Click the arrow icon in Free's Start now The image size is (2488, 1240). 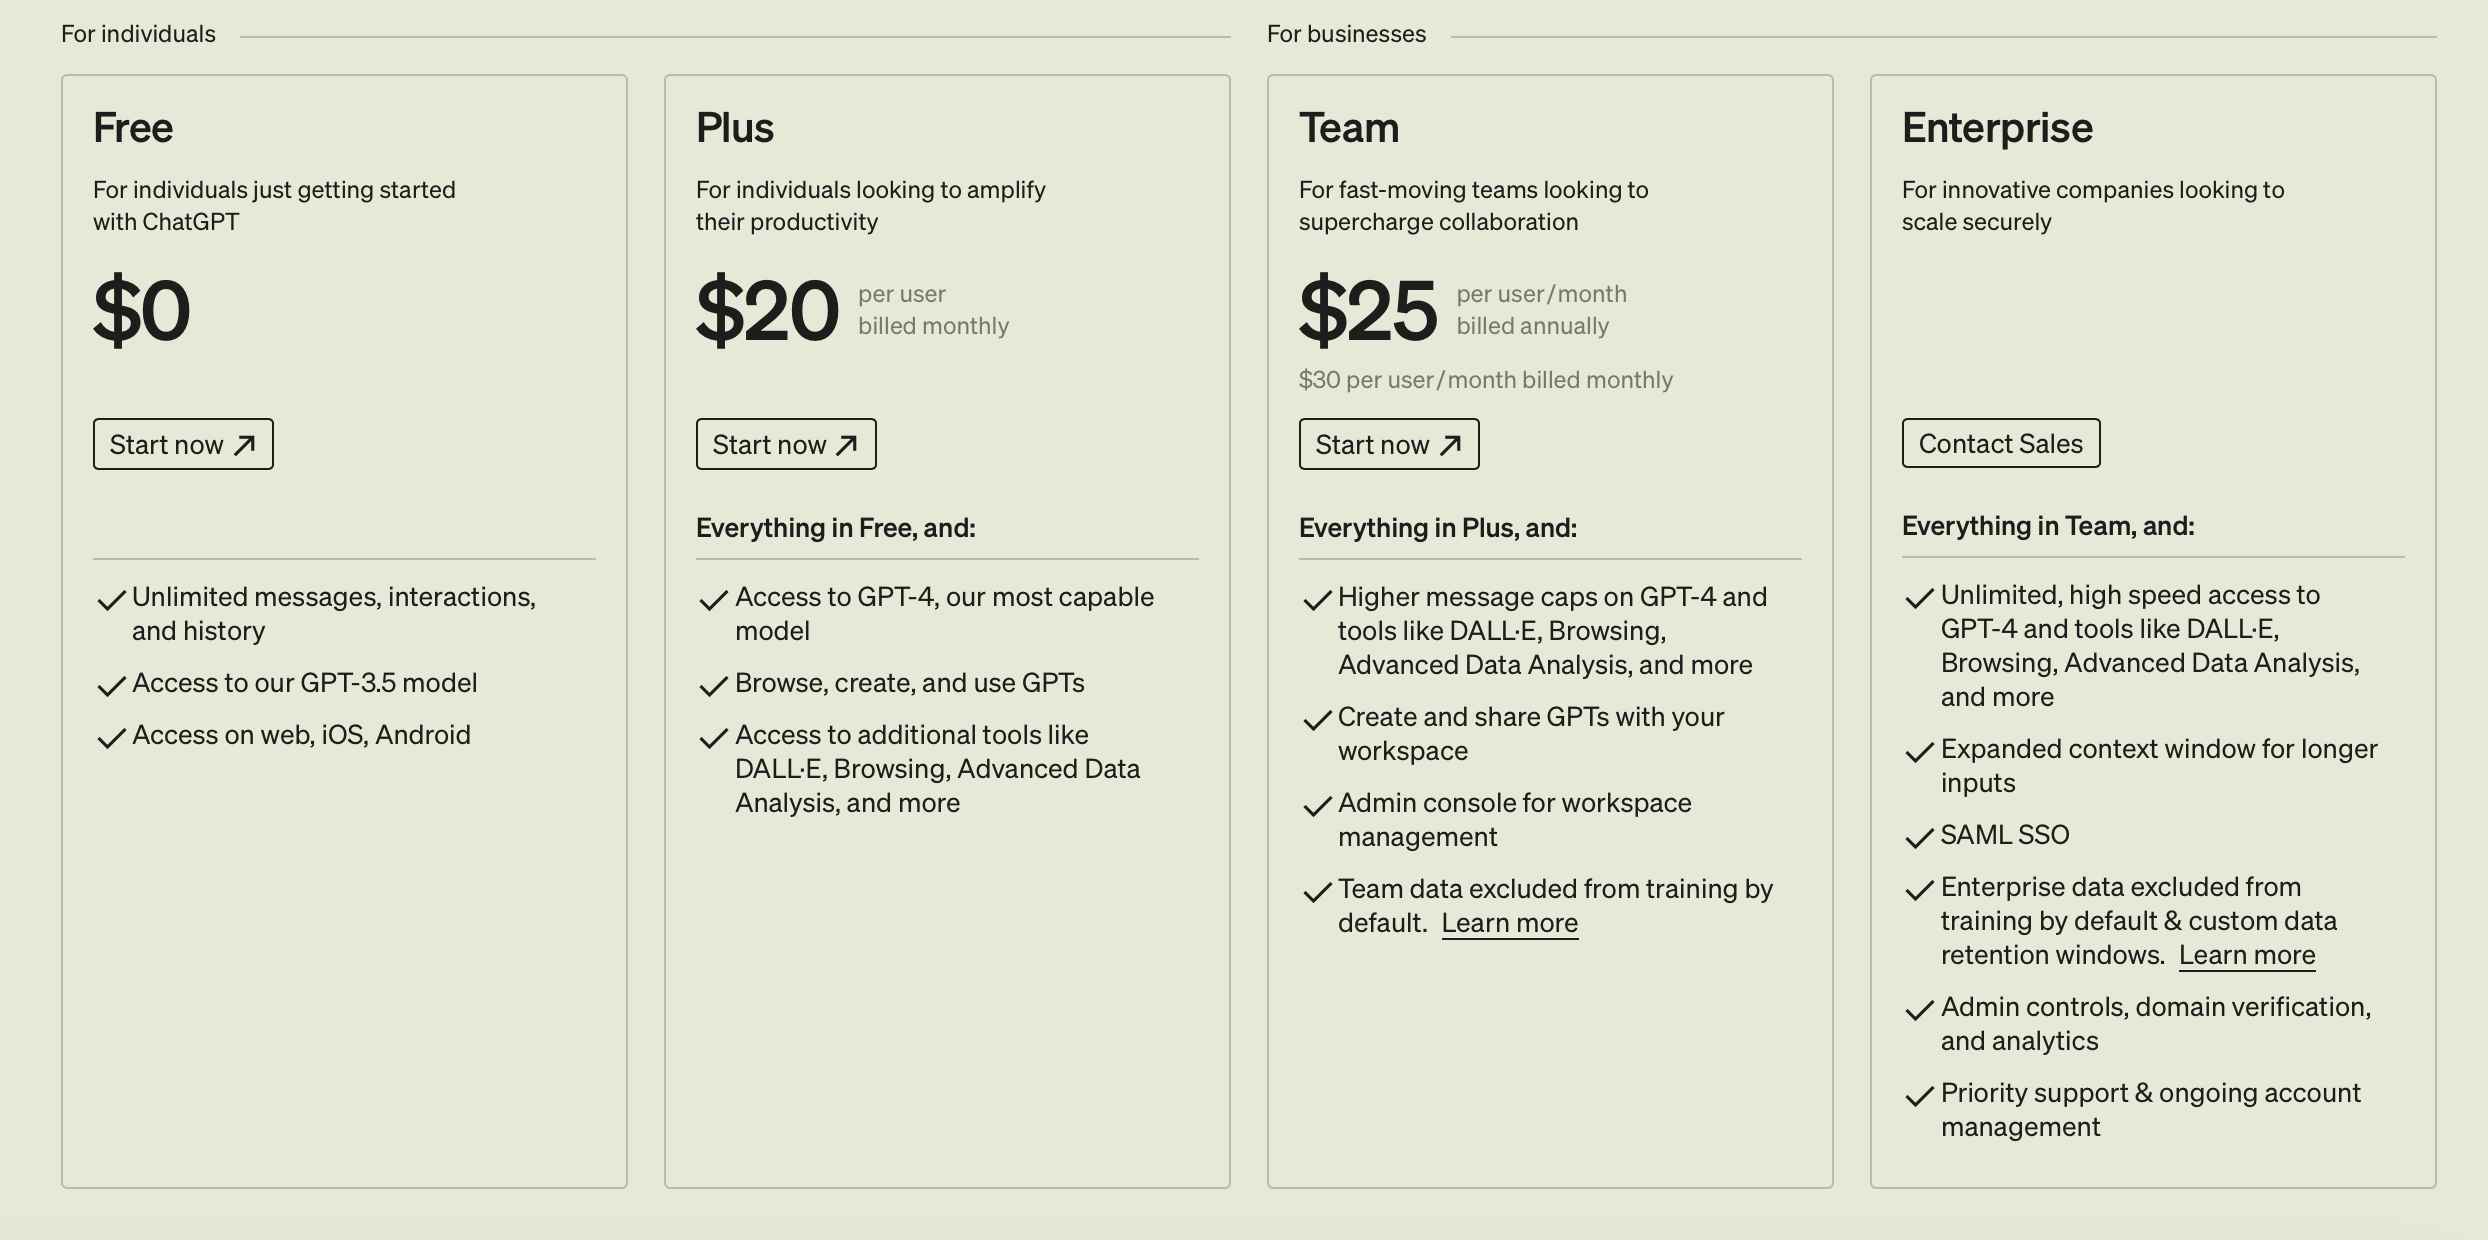pos(245,445)
